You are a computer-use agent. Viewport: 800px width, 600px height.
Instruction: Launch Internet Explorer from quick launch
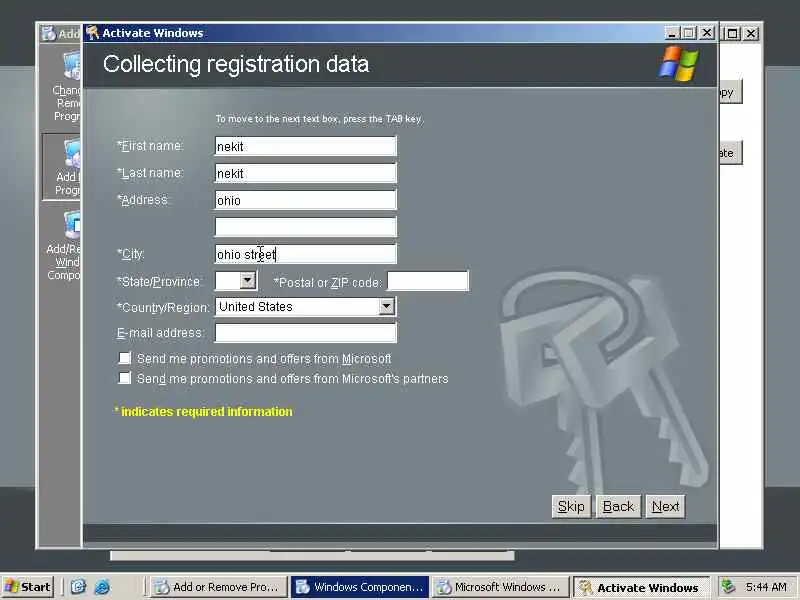[102, 587]
